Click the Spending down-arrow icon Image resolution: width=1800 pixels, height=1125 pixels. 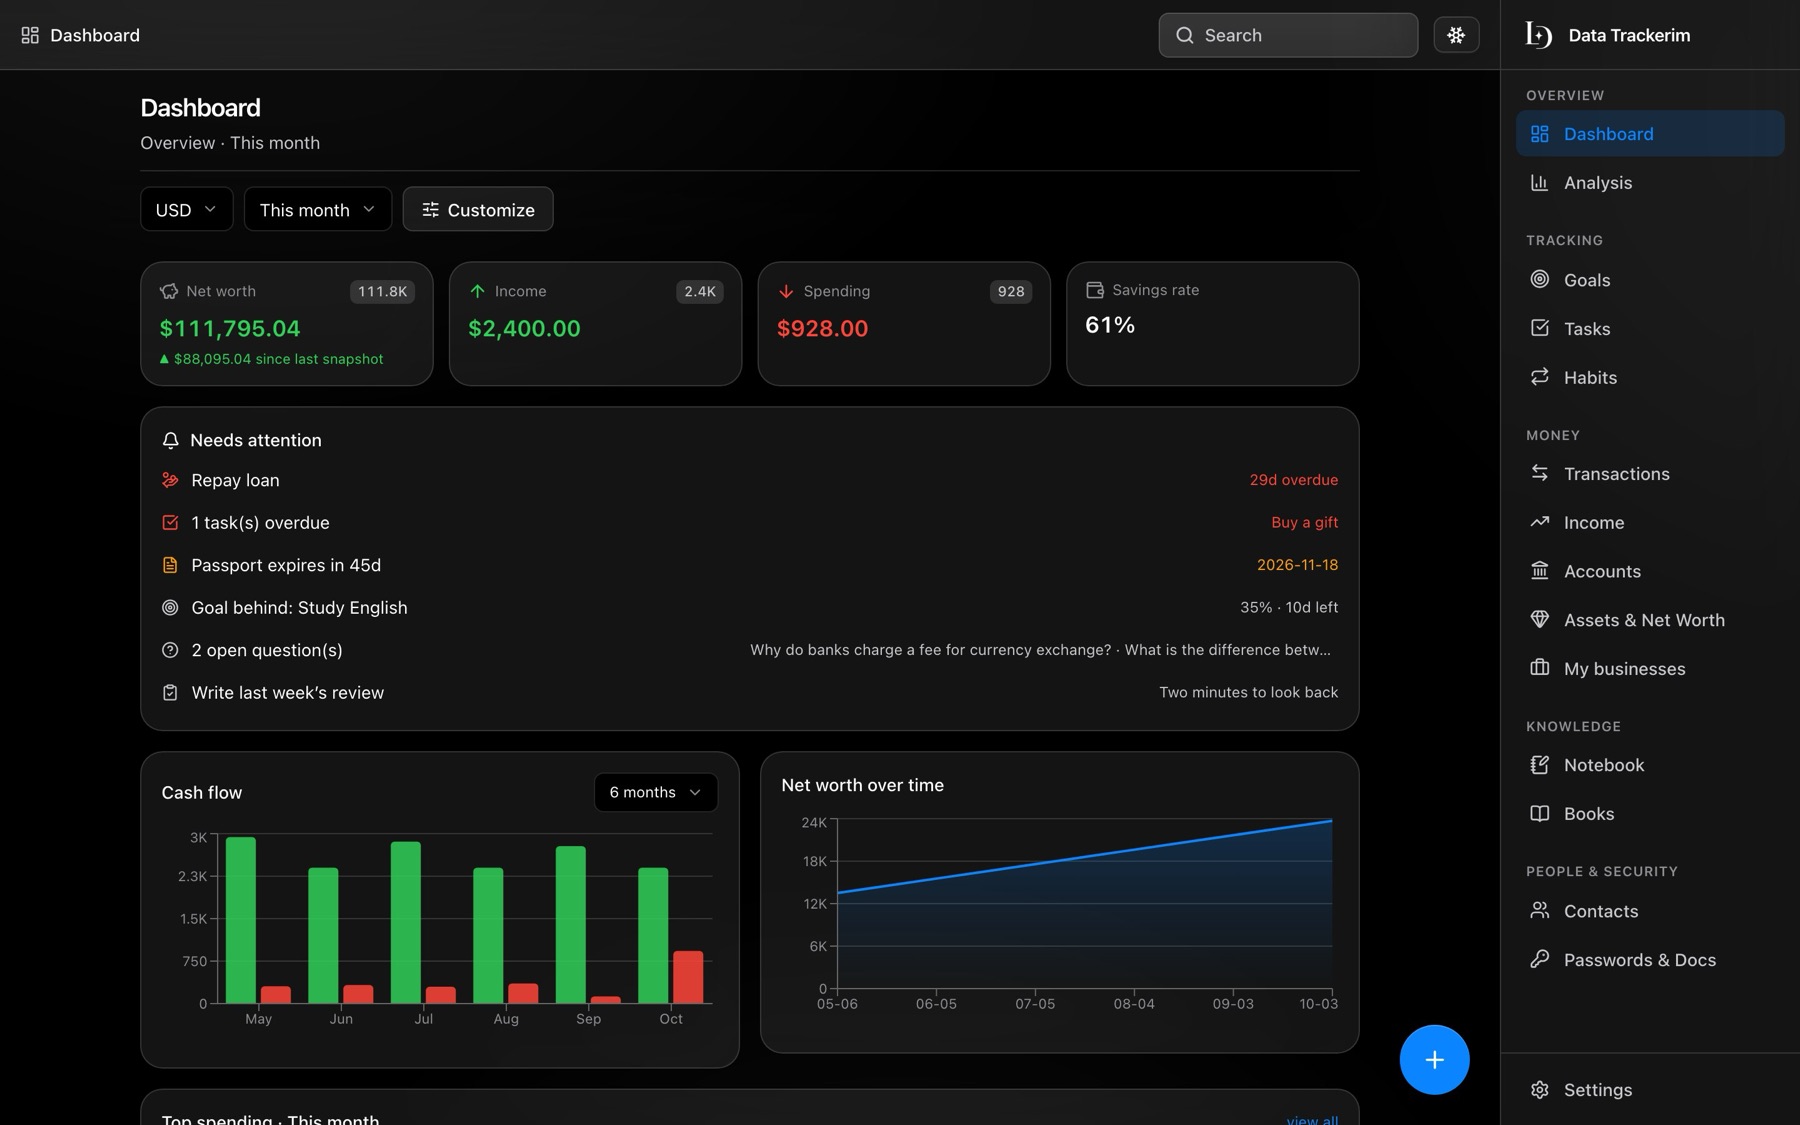(x=786, y=291)
